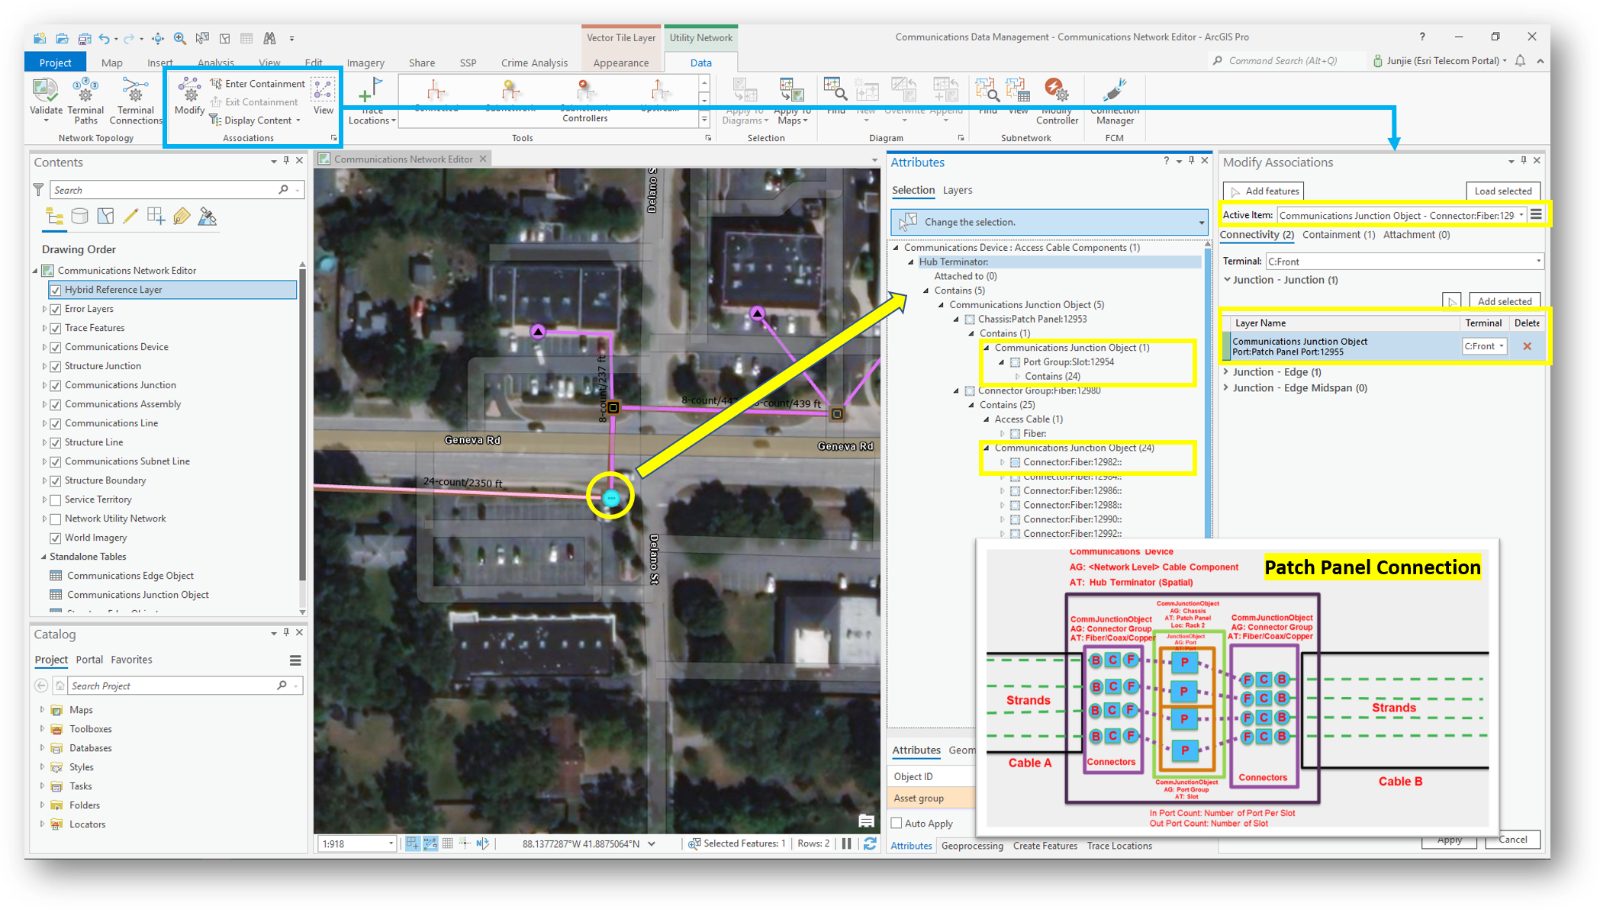Click the Add features button
1600x909 pixels.
[1263, 190]
